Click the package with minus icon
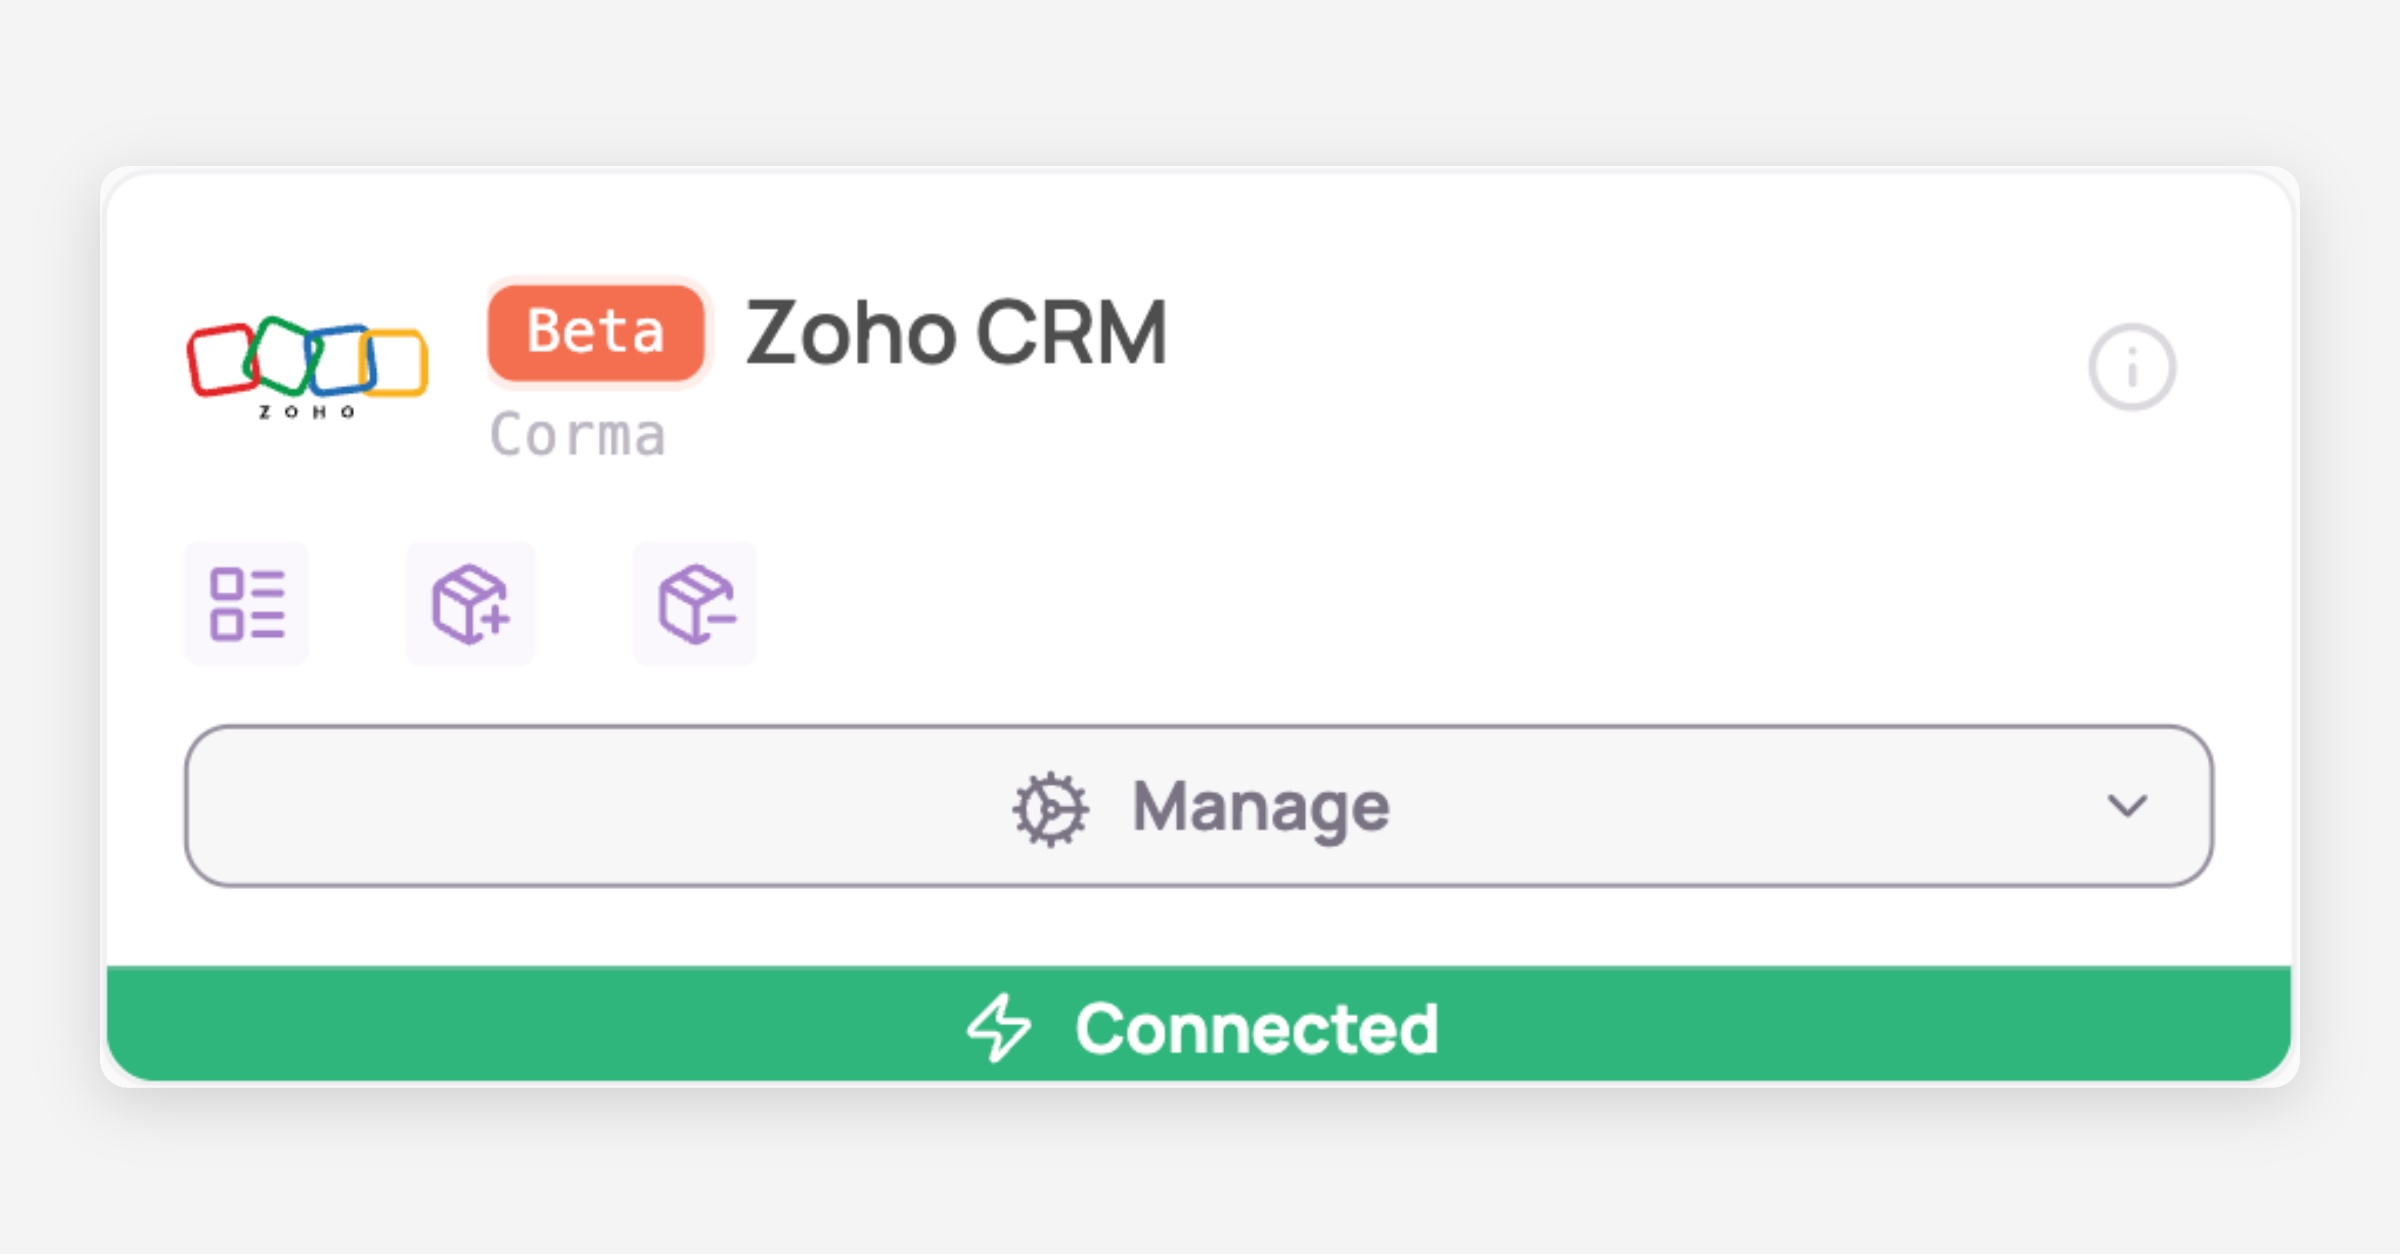2400x1254 pixels. [696, 604]
